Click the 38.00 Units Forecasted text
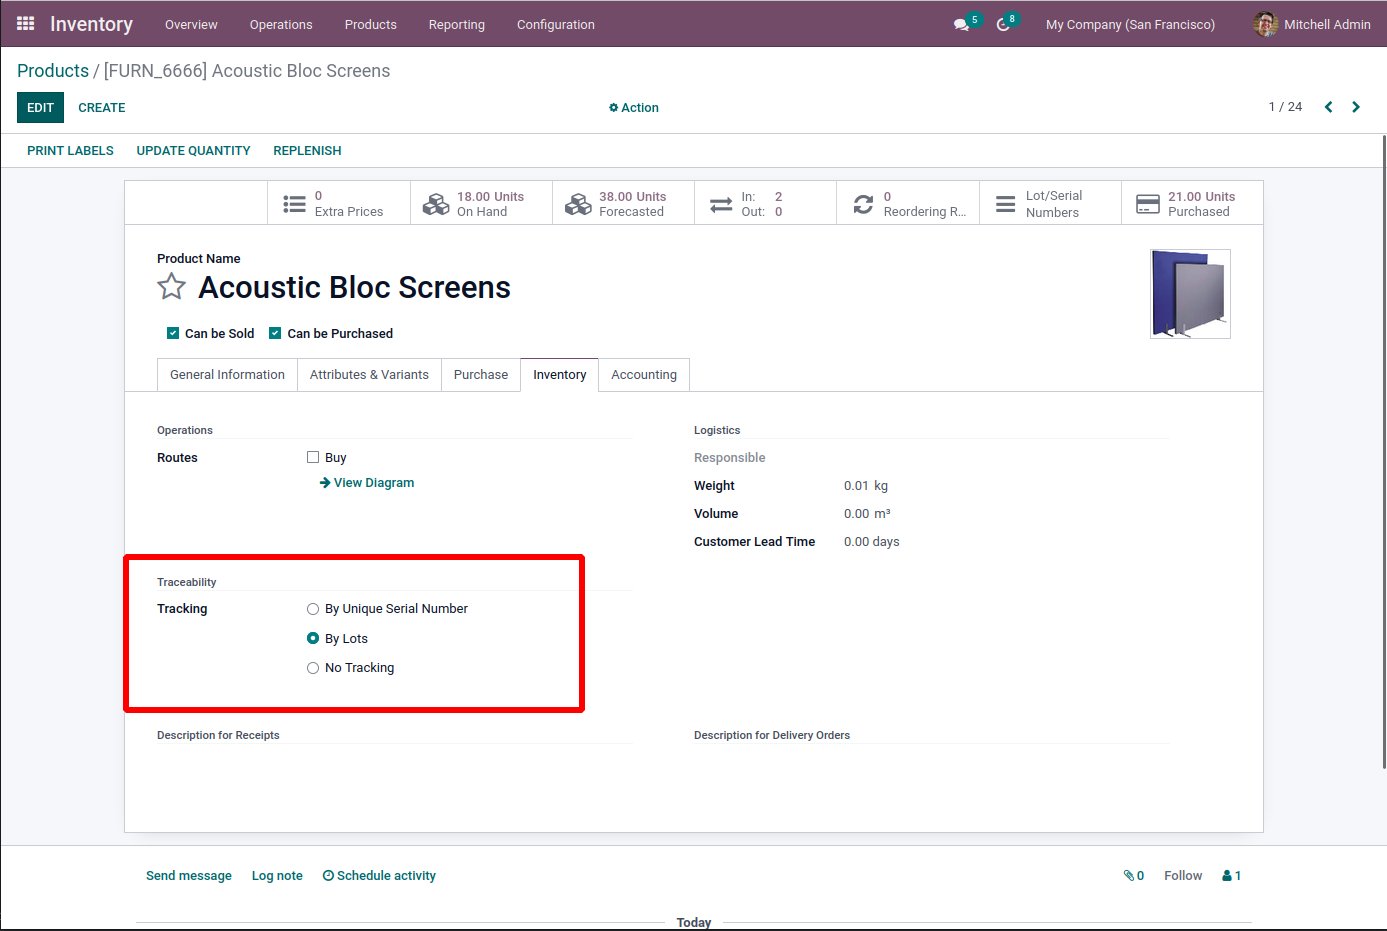The width and height of the screenshot is (1387, 931). (x=632, y=204)
